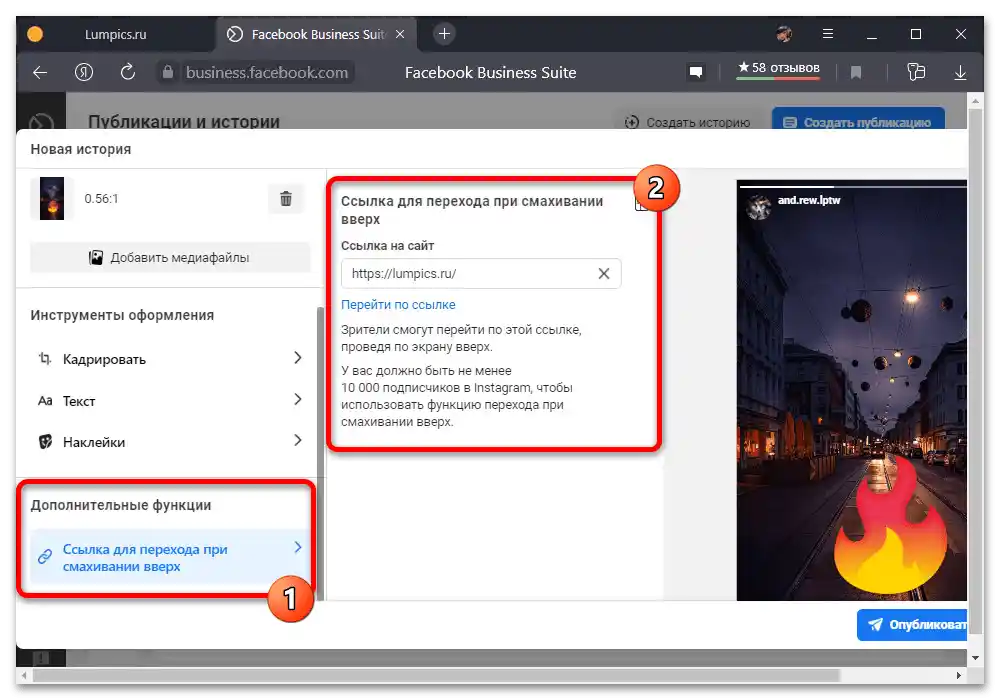
Task: Select Ссылка для перехода при смахивании вверх
Action: point(170,557)
